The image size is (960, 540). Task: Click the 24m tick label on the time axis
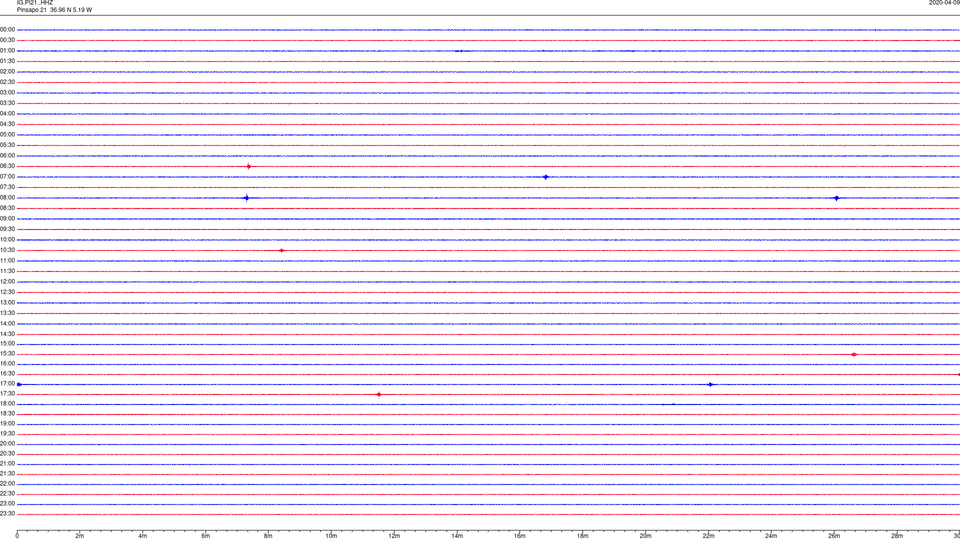771,536
